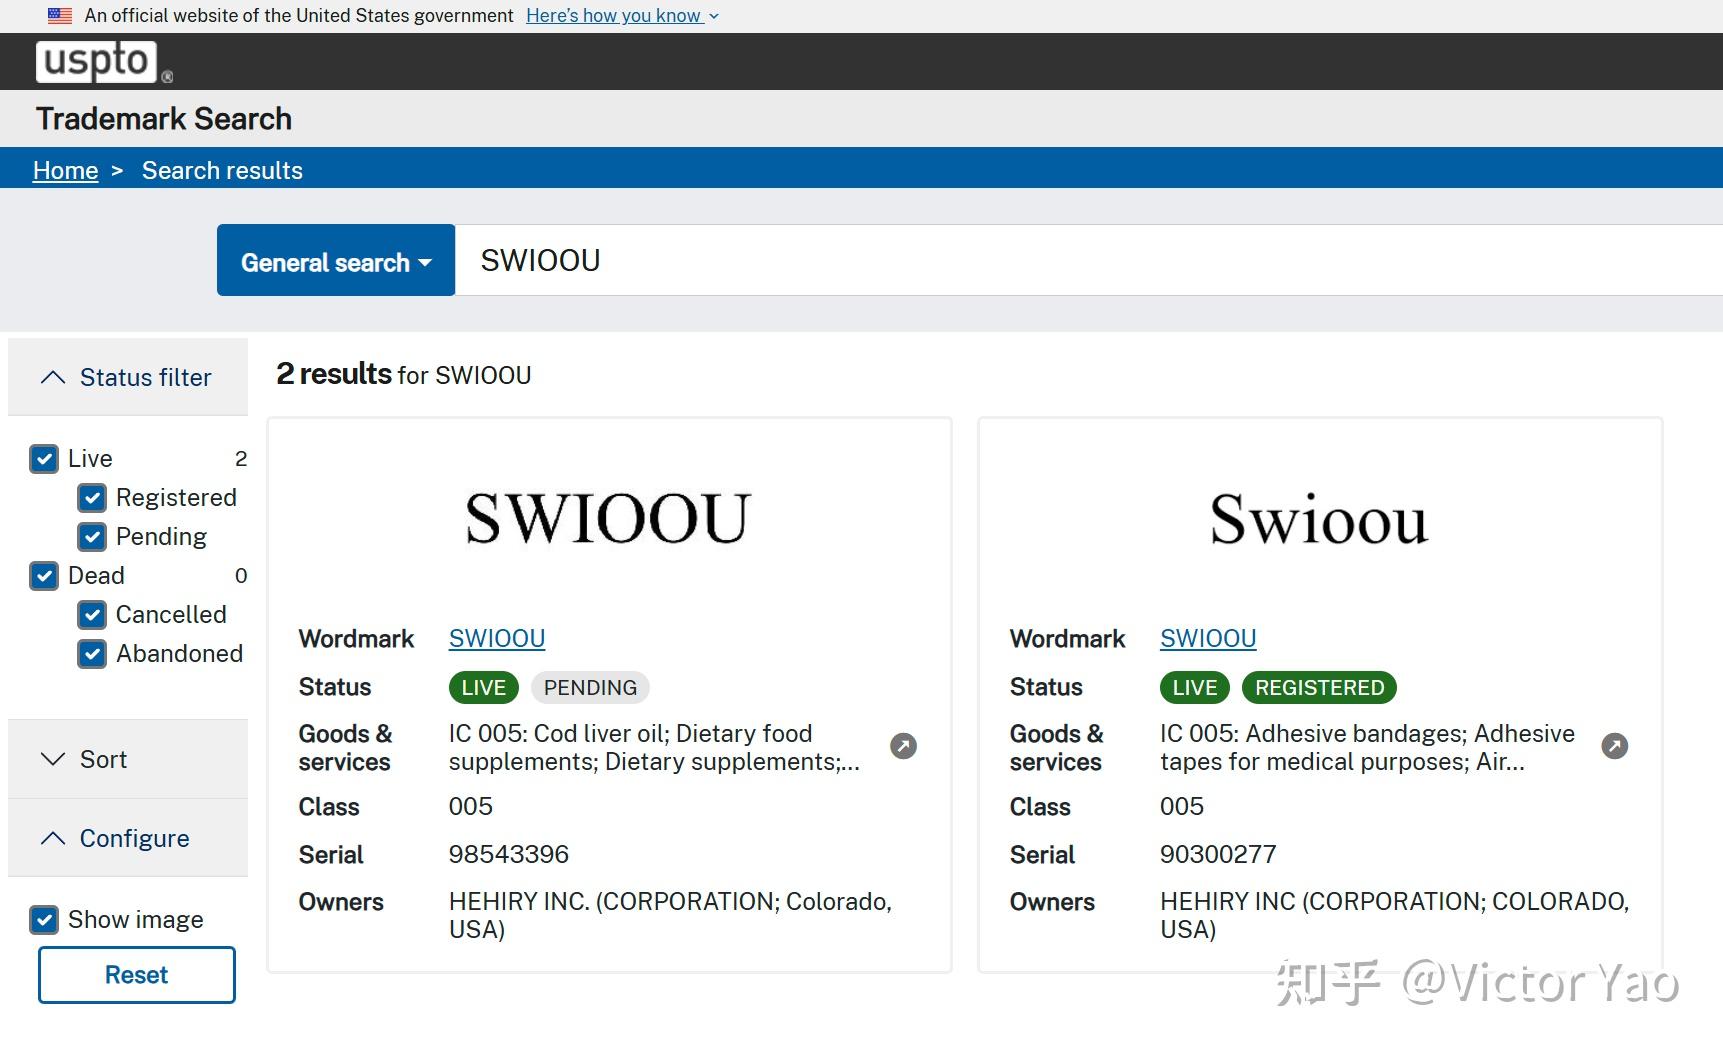Disable the Pending filter
1723x1051 pixels.
click(92, 537)
